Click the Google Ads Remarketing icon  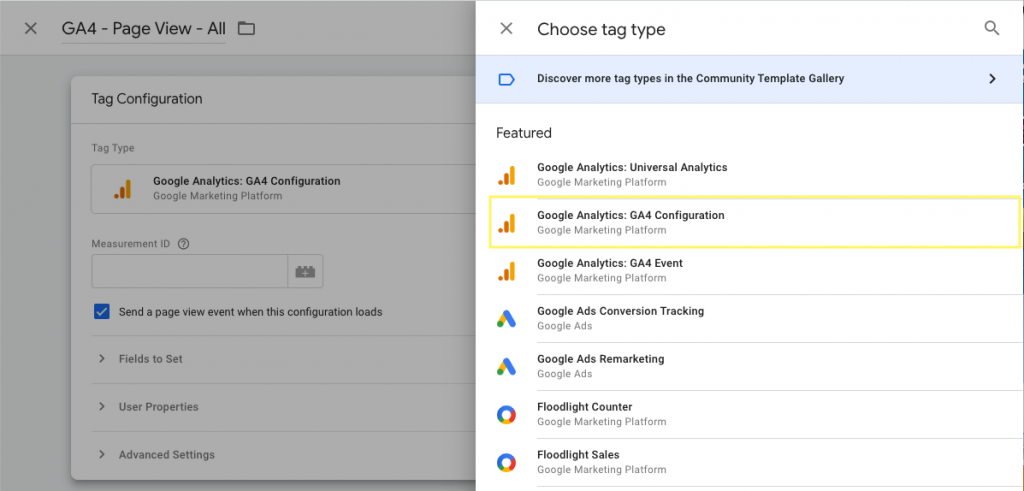click(507, 366)
